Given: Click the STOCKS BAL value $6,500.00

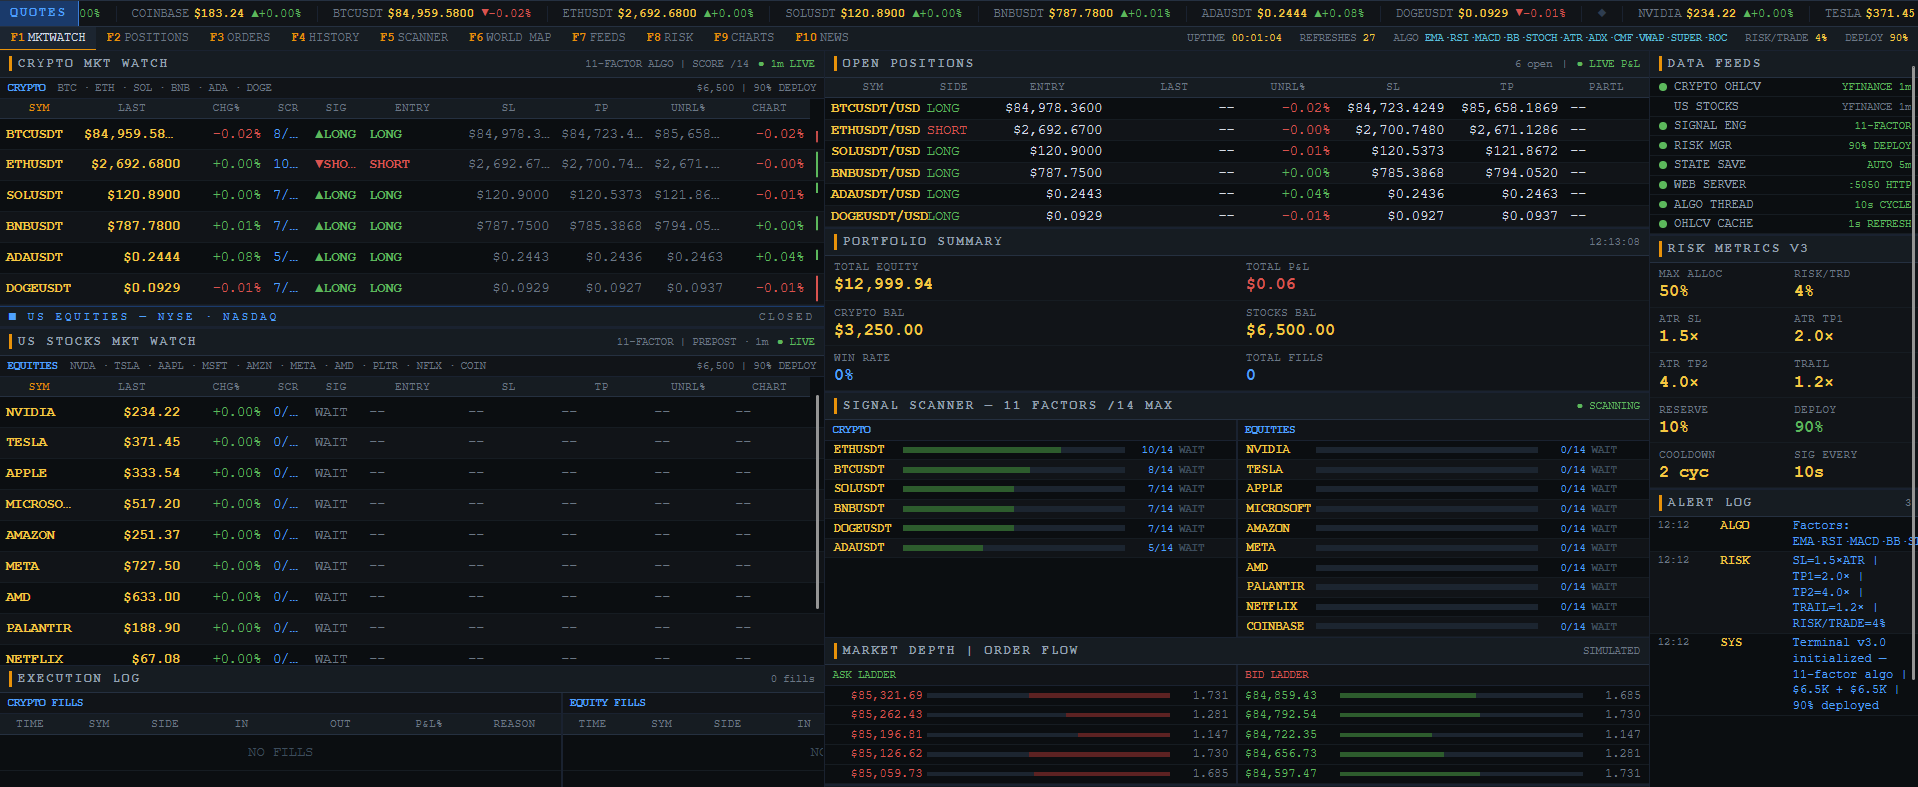Looking at the screenshot, I should (x=1290, y=330).
